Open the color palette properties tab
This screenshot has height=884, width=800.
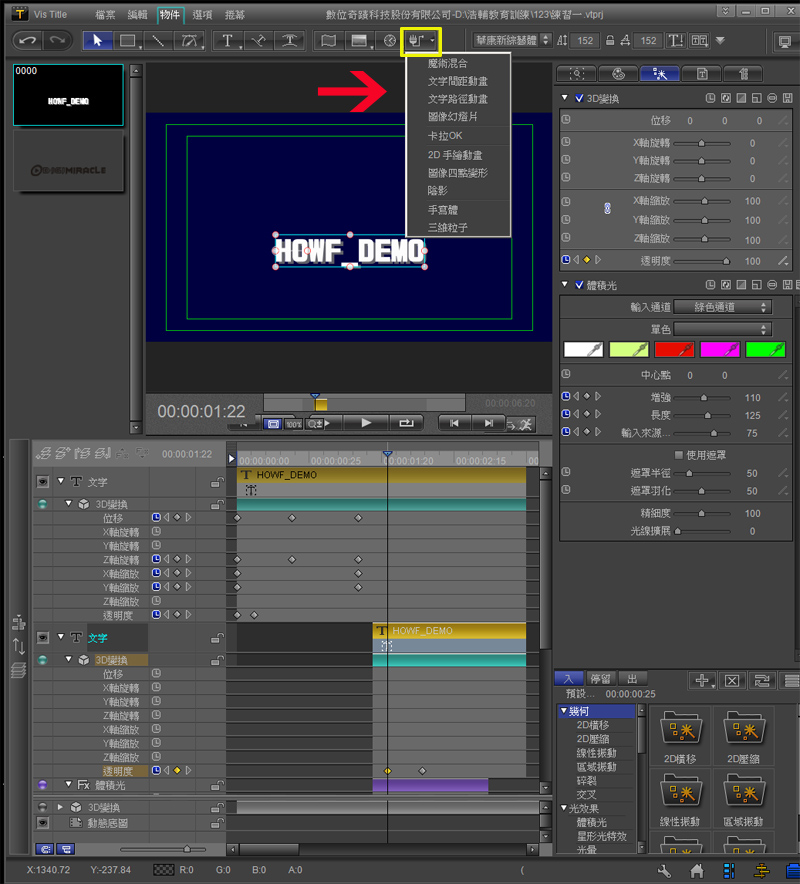[x=618, y=73]
